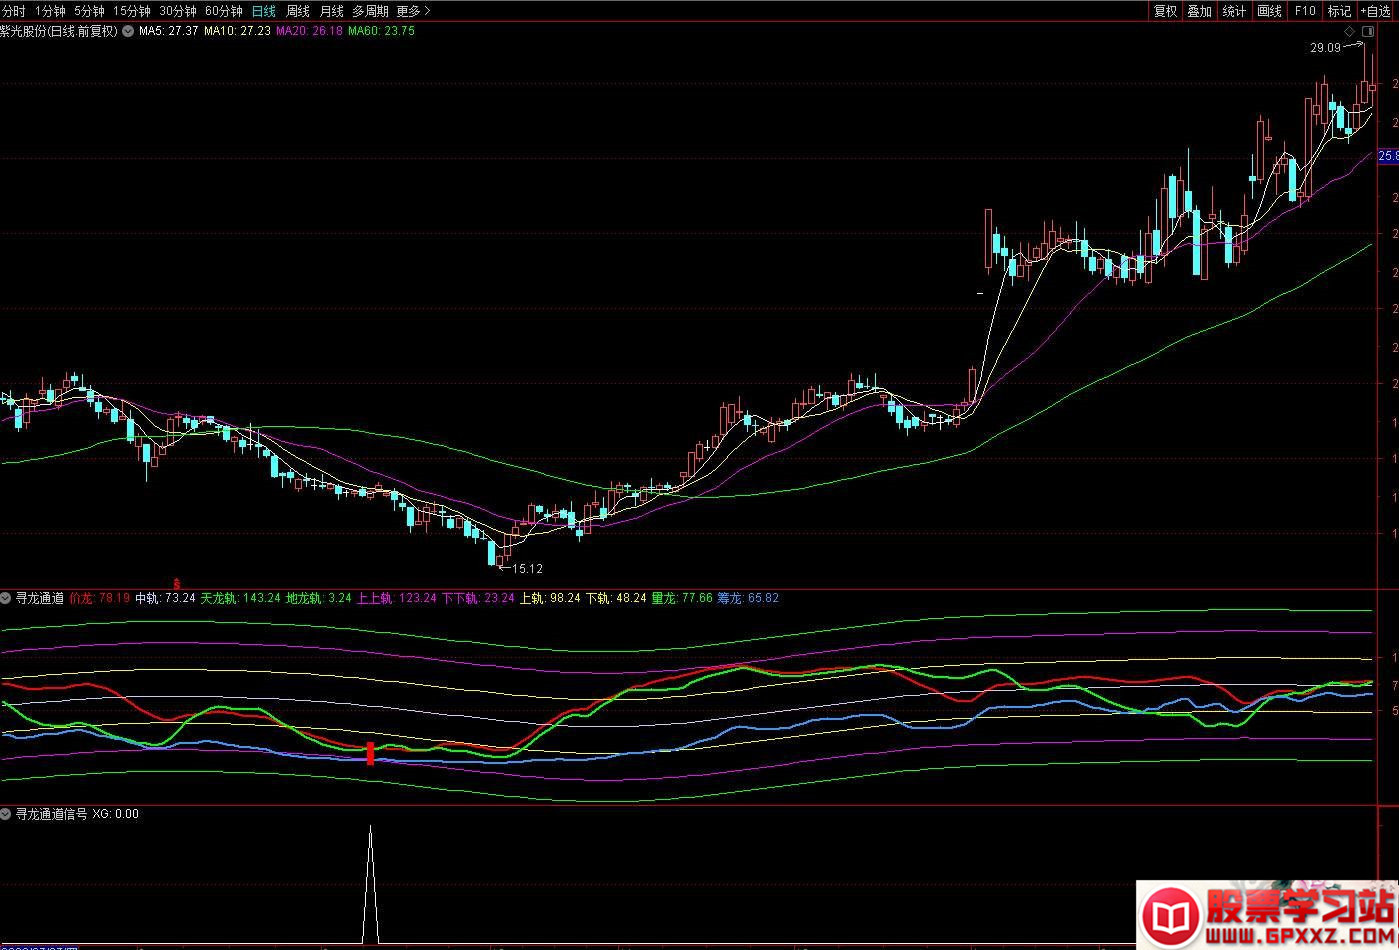The height and width of the screenshot is (950, 1399).
Task: Expand the 更多 periods menu
Action: pyautogui.click(x=413, y=11)
